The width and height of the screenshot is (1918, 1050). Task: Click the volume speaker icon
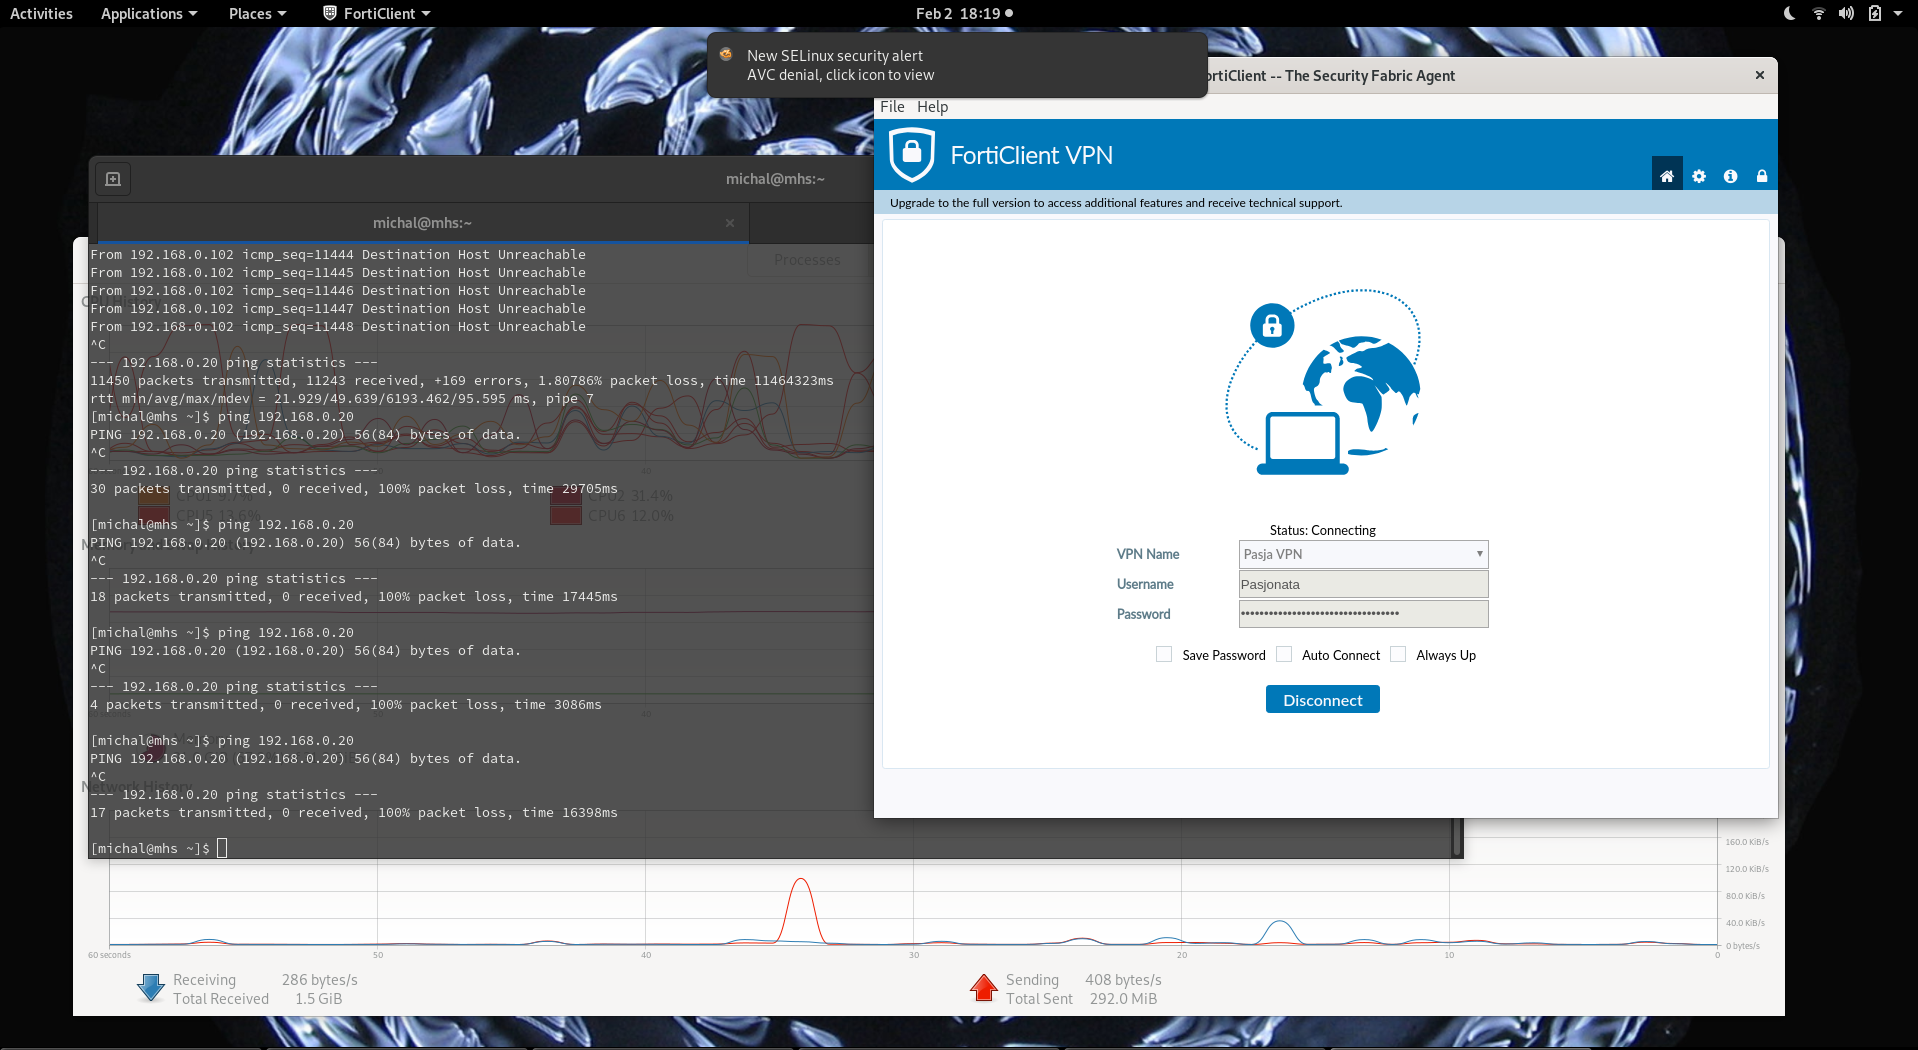pos(1846,13)
